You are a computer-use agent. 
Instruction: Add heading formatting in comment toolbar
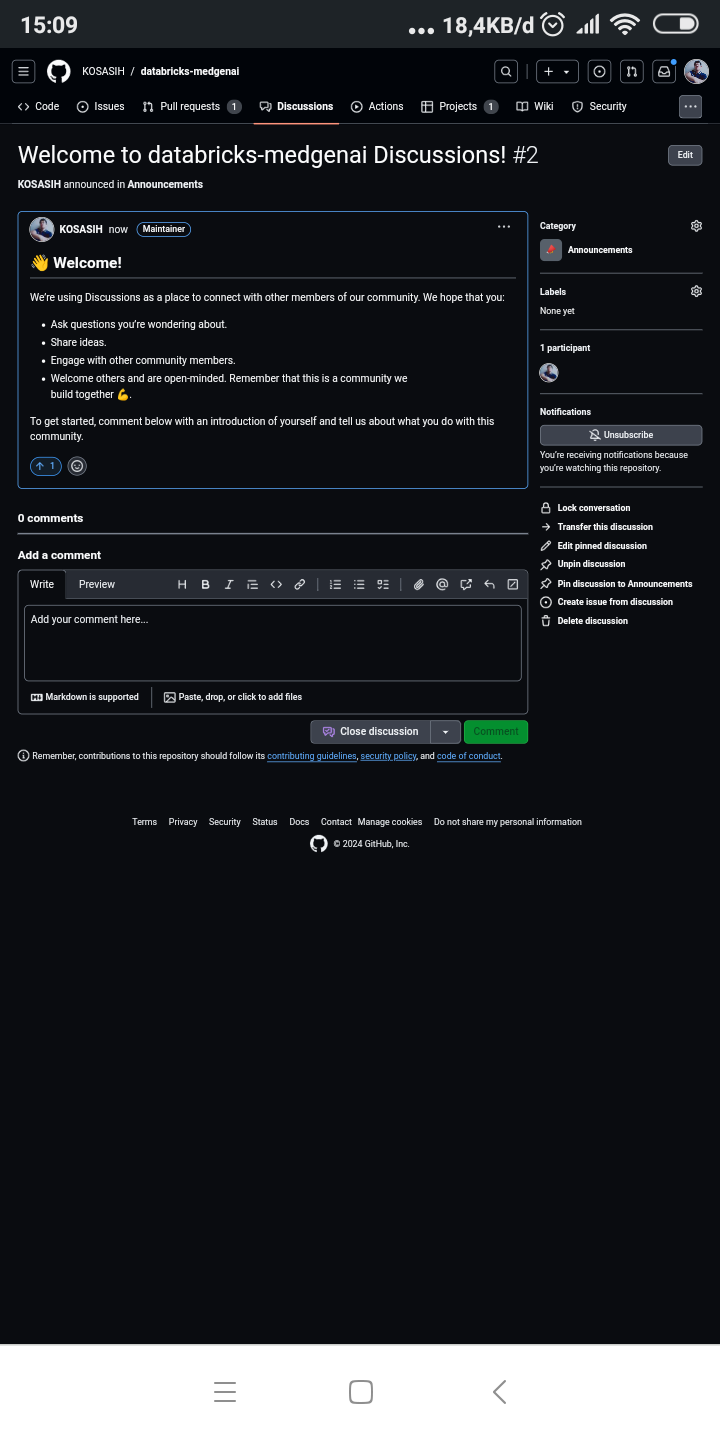[182, 585]
